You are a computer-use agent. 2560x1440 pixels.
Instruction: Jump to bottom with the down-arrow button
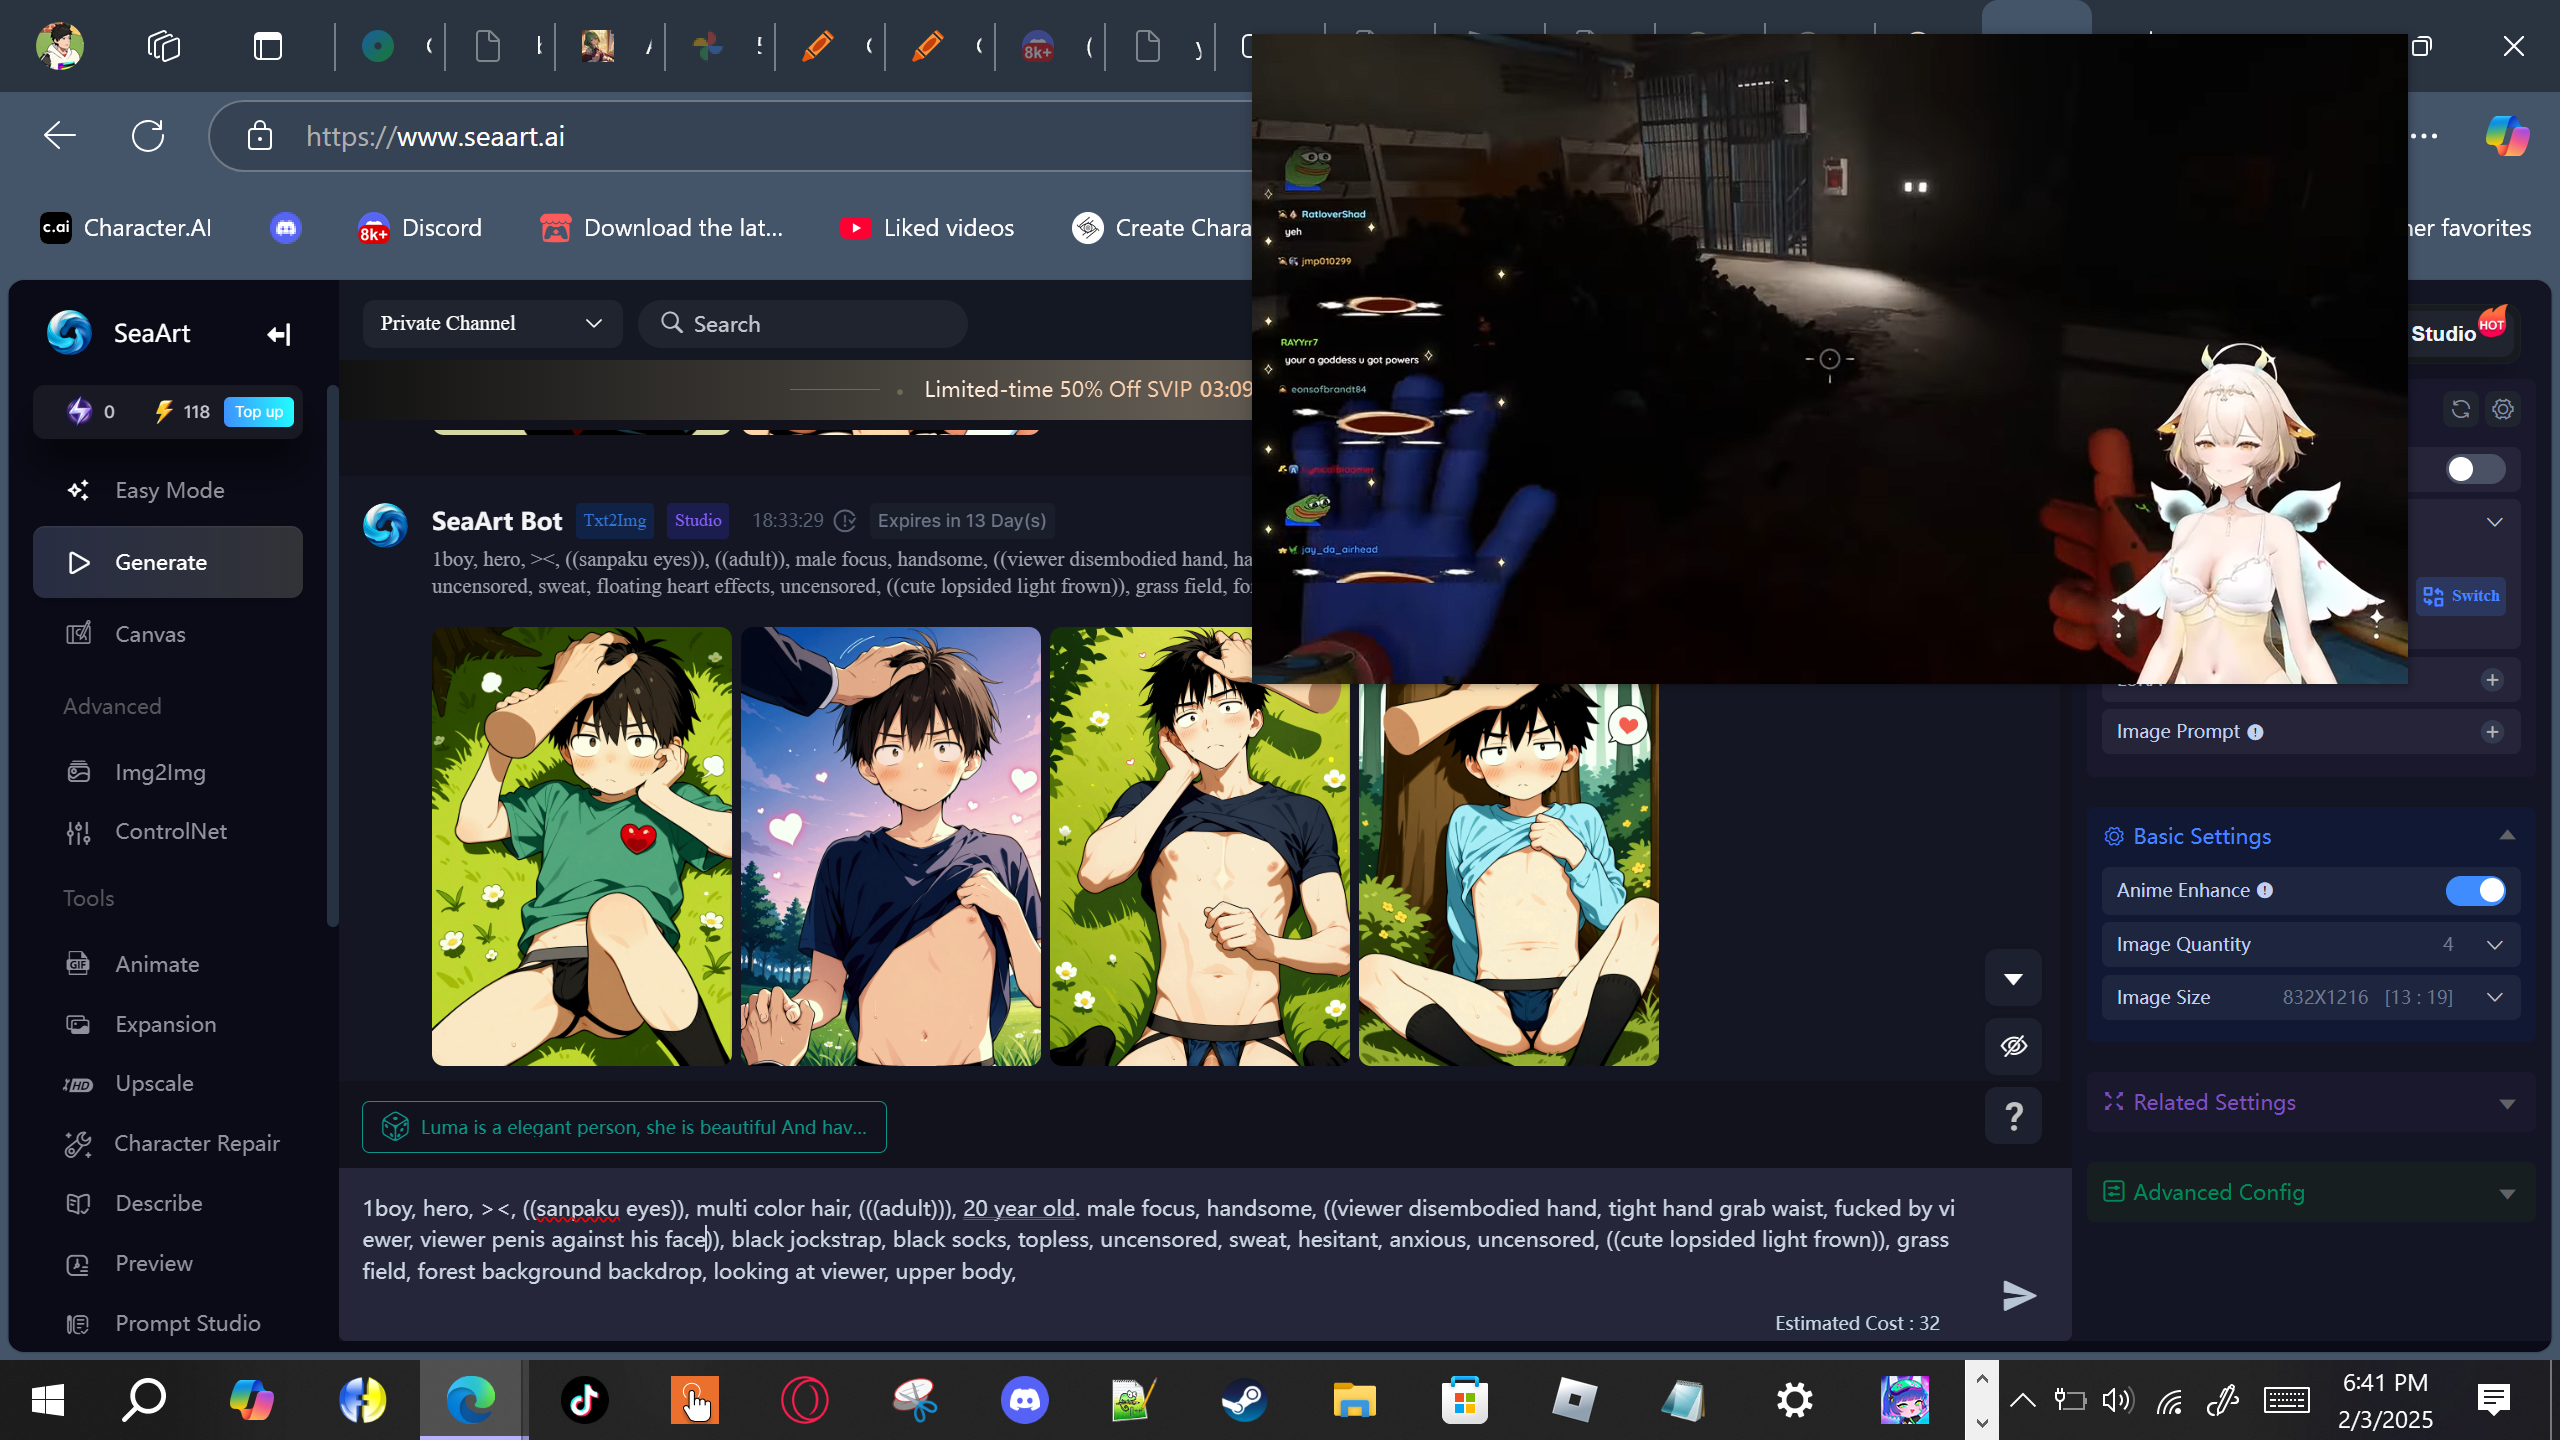tap(2013, 978)
